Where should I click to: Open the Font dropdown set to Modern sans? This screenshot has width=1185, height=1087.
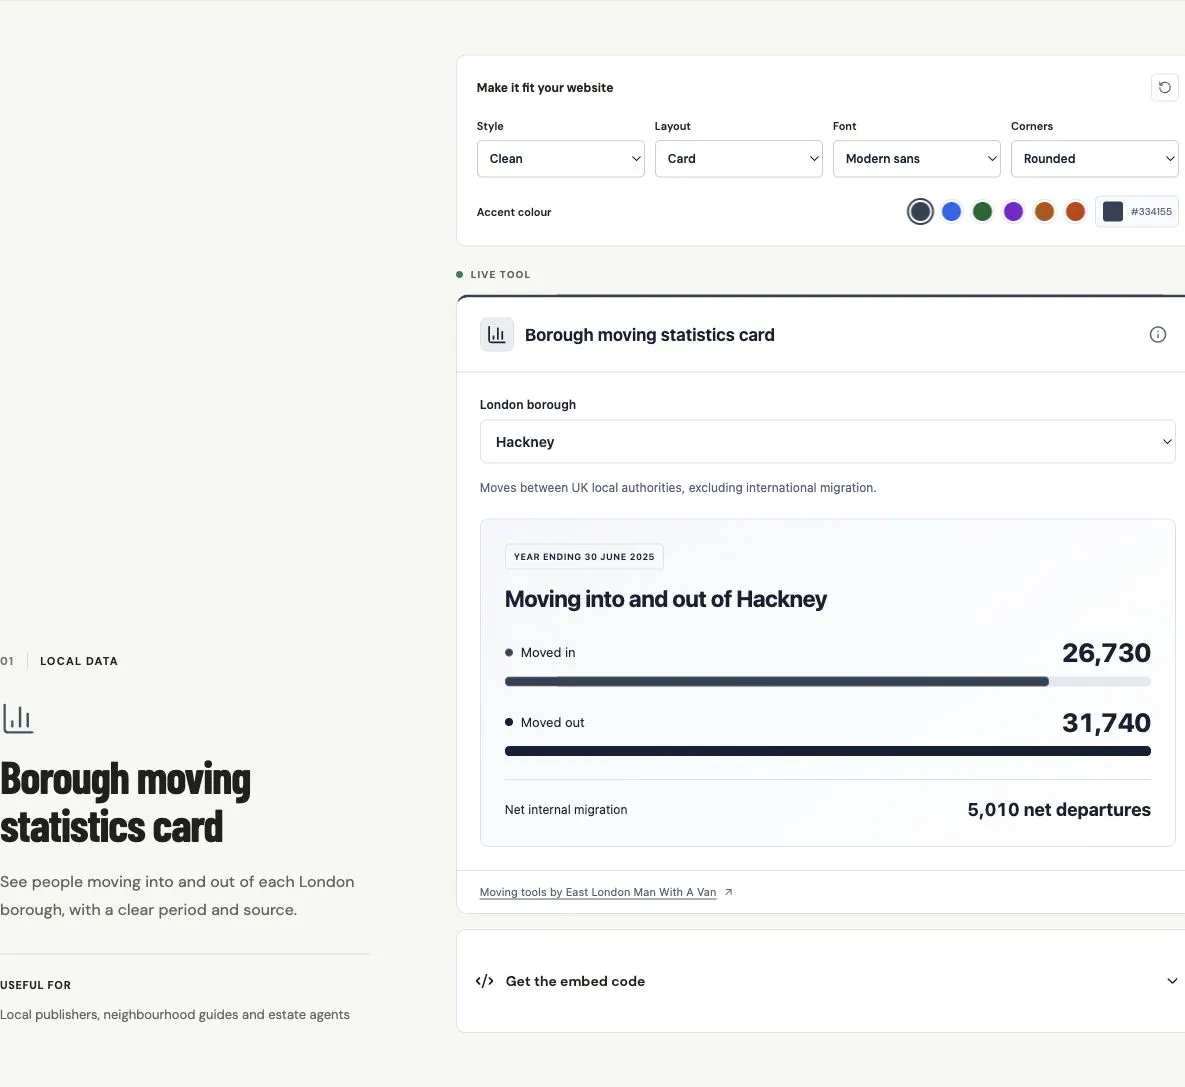click(917, 159)
